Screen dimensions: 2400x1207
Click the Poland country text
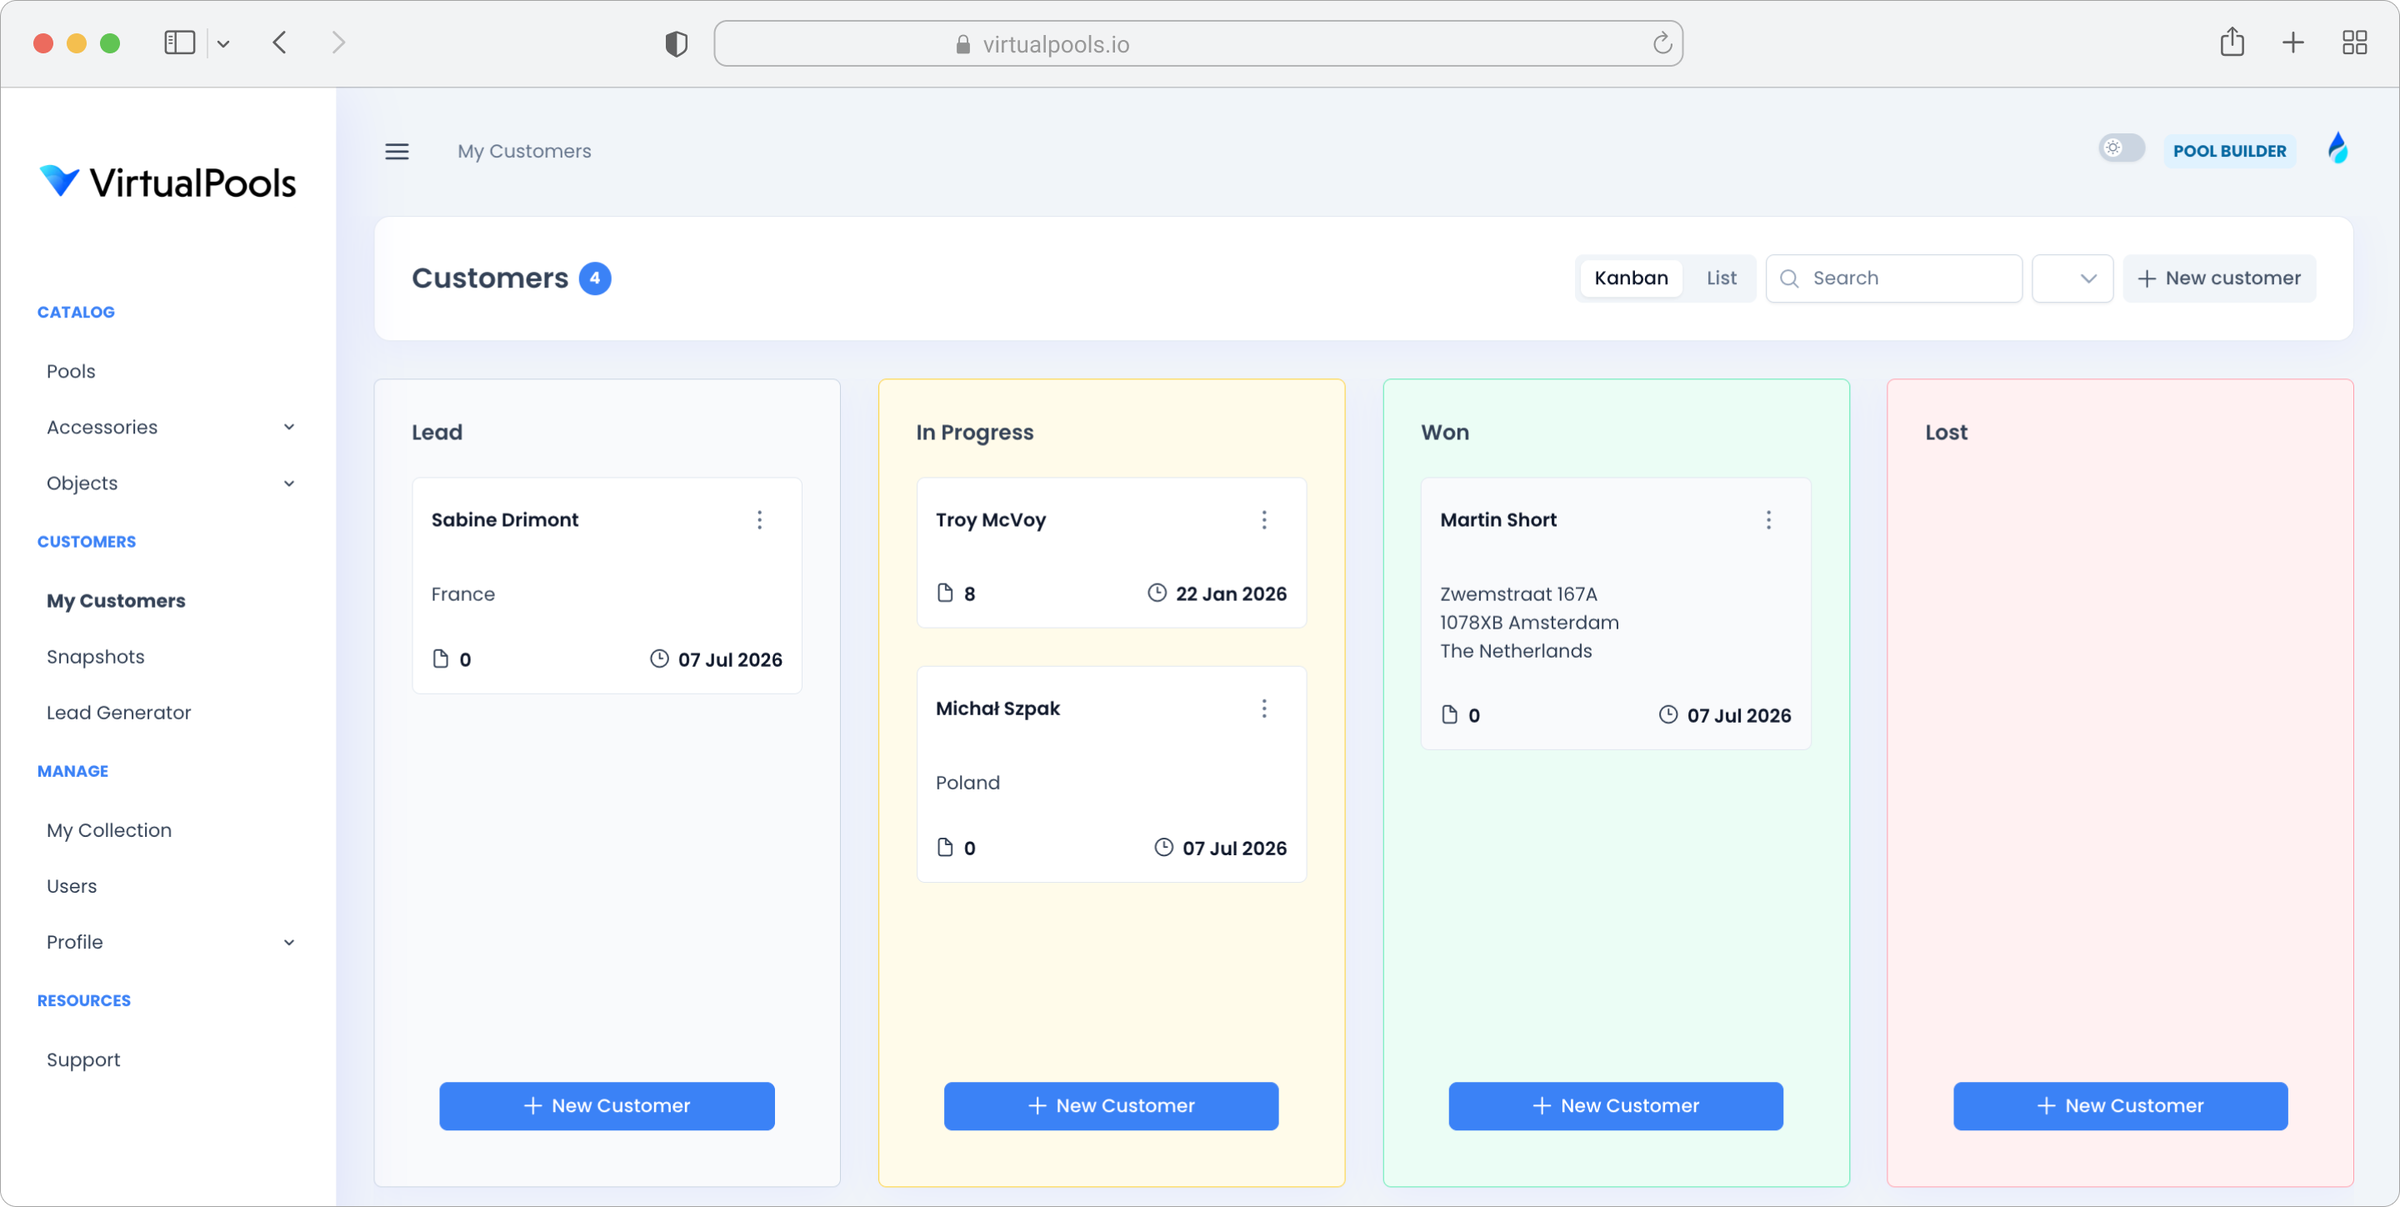coord(967,783)
